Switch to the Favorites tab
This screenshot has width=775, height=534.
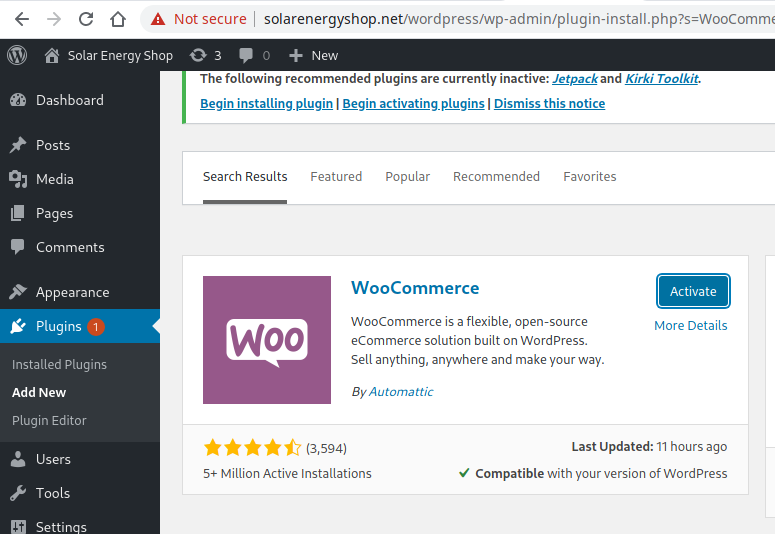590,177
